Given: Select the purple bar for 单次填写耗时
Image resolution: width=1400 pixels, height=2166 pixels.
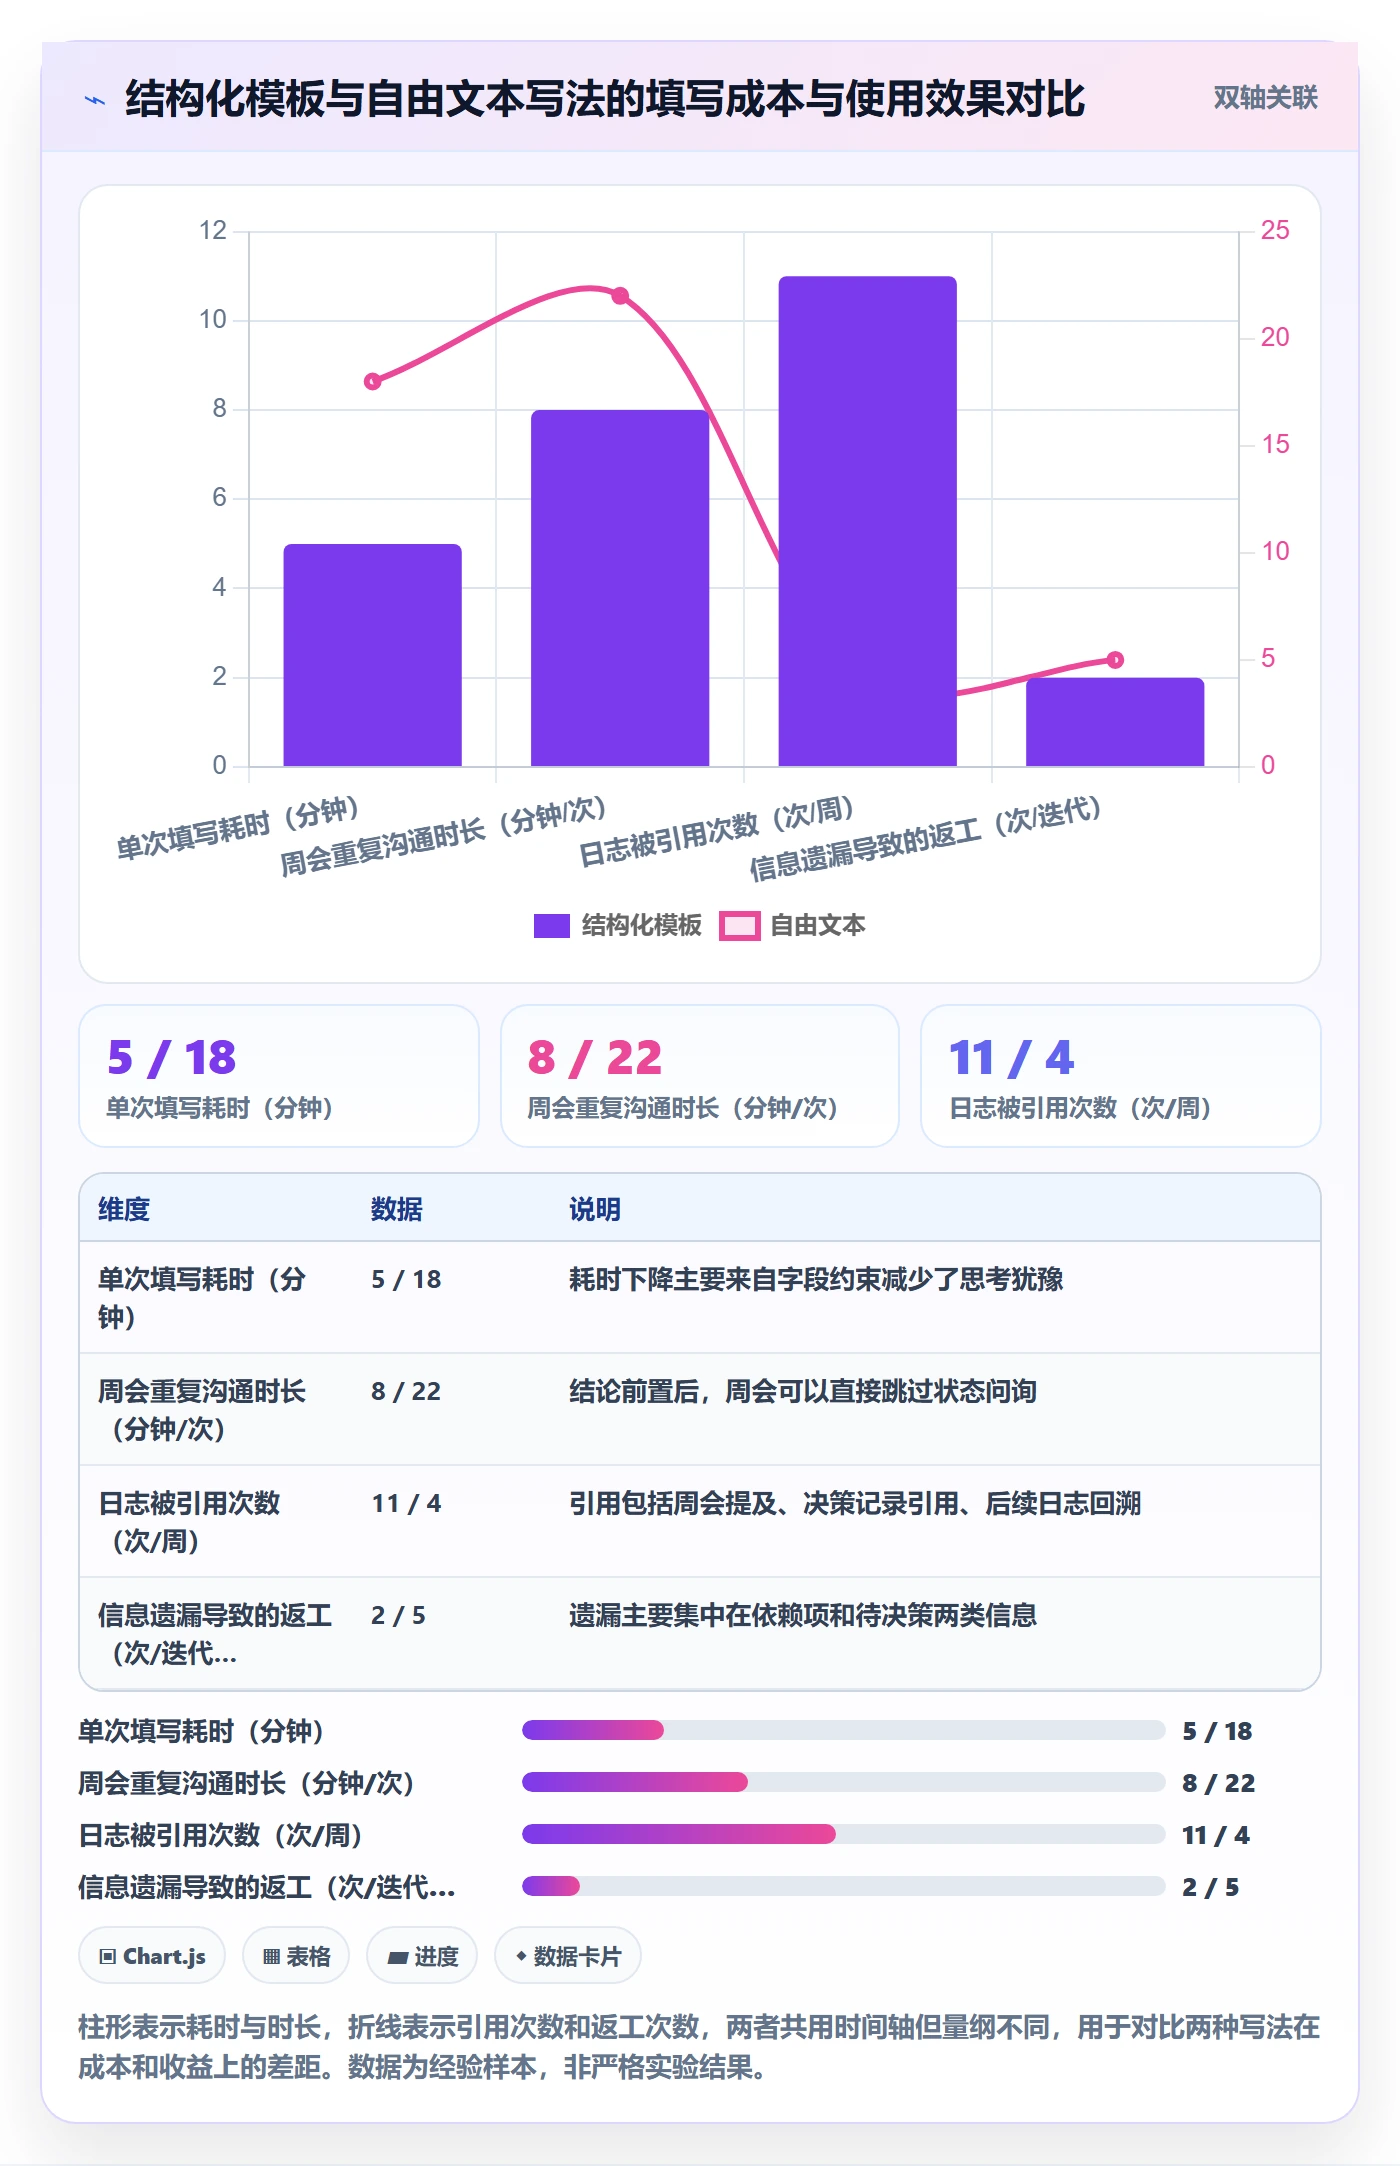Looking at the screenshot, I should click(372, 655).
